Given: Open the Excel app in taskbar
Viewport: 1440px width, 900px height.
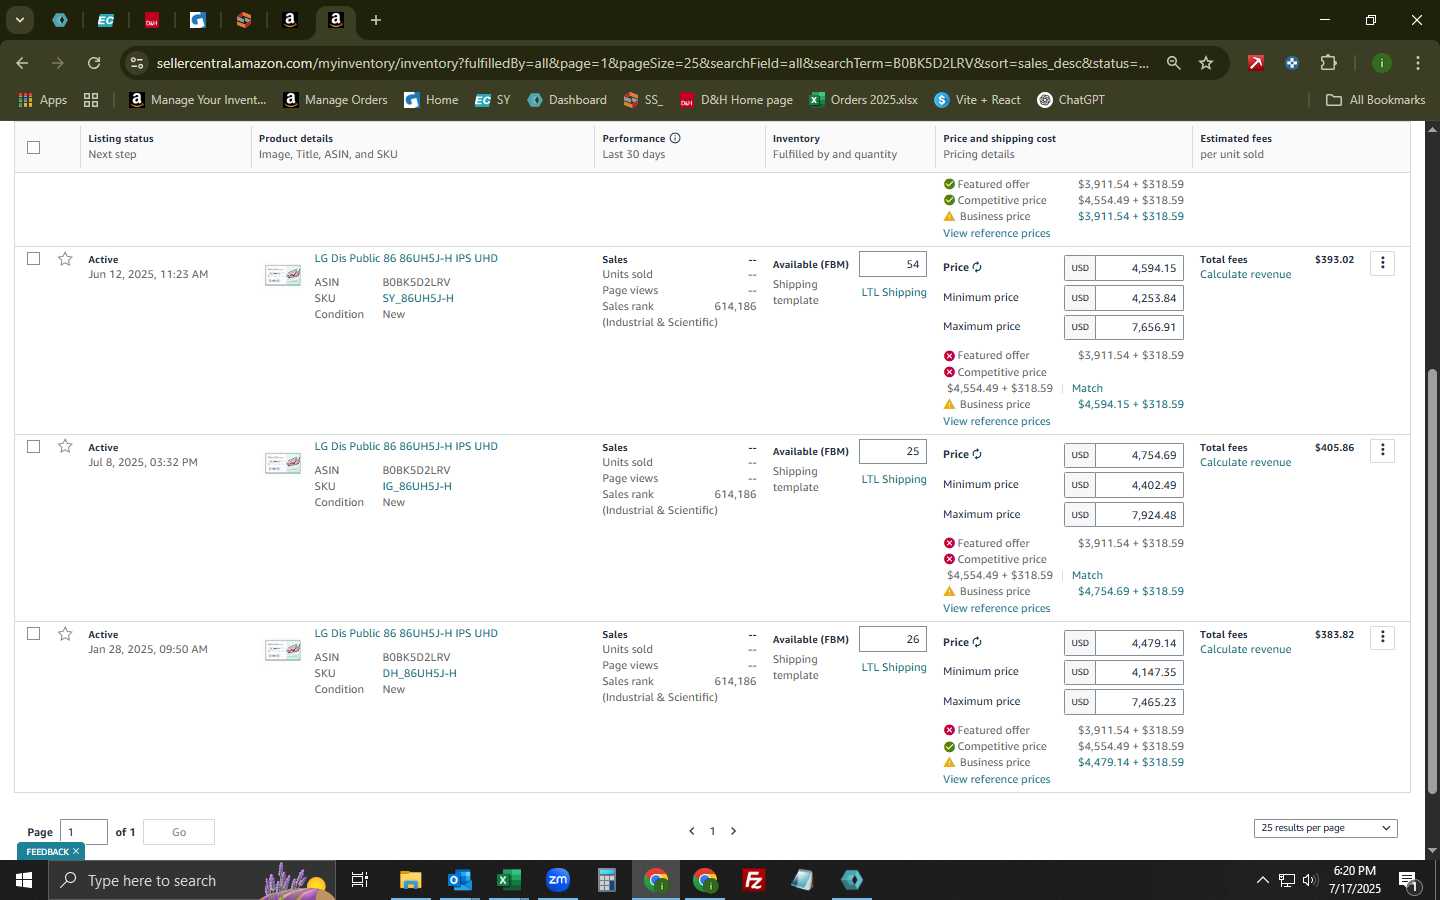Looking at the screenshot, I should pos(508,880).
